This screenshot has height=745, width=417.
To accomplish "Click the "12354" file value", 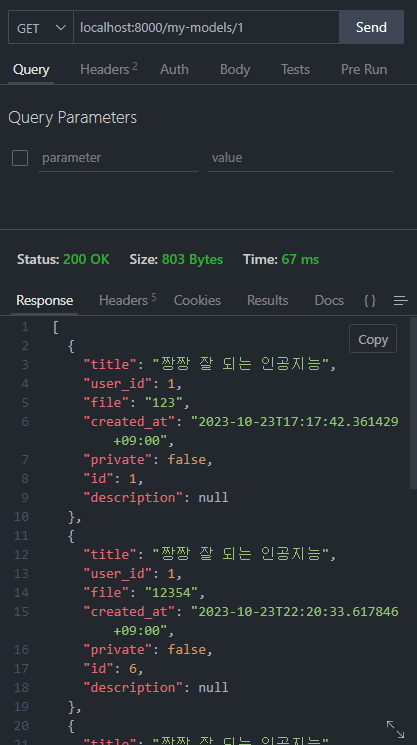I will tap(171, 593).
